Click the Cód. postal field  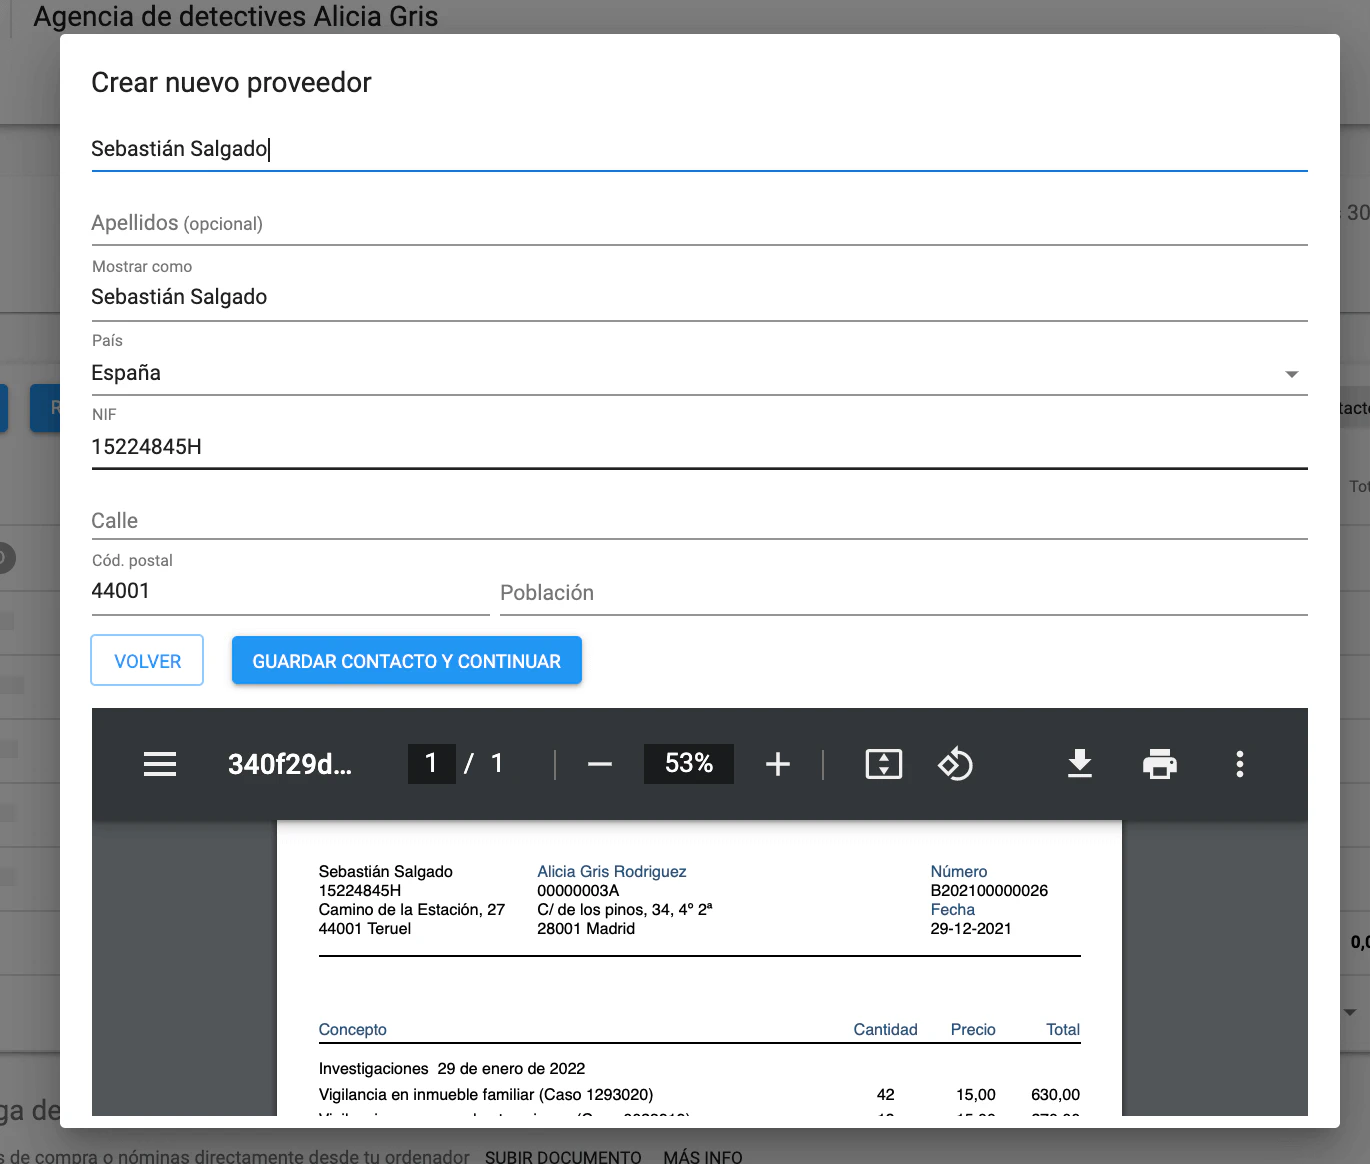[289, 591]
